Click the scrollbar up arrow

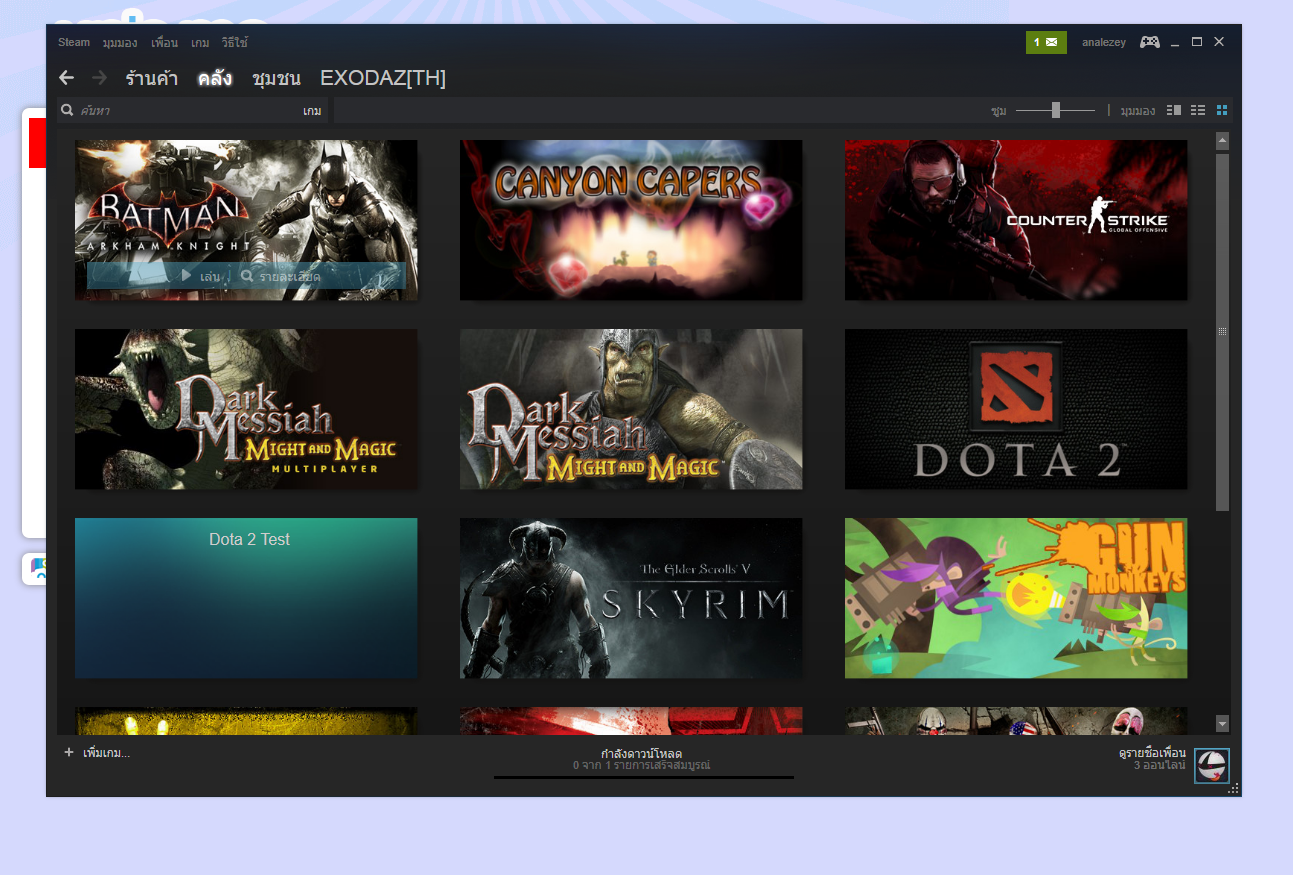(x=1222, y=141)
